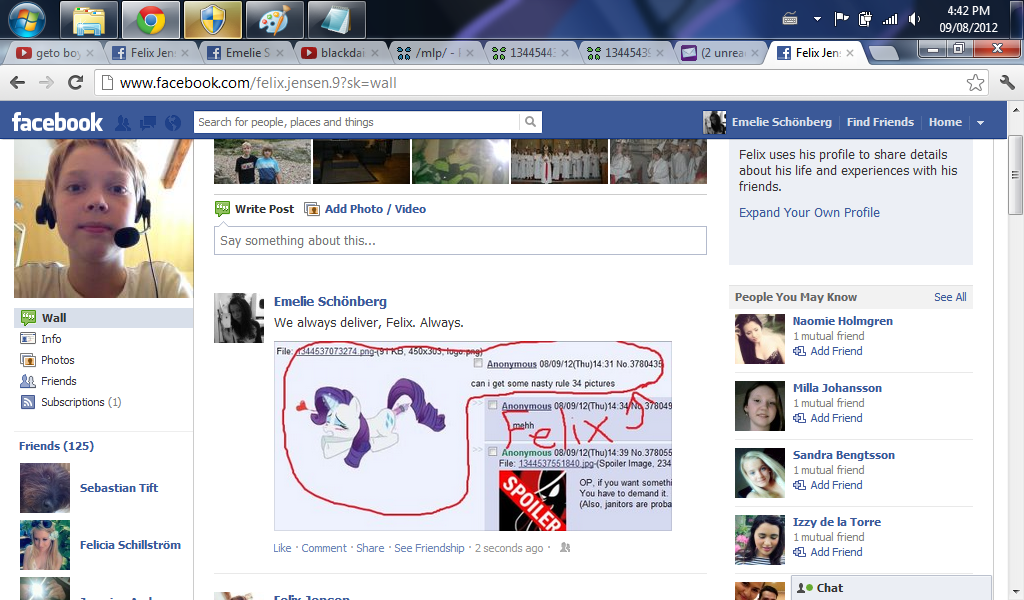Click Emelie Schönberg name in header

tap(782, 122)
